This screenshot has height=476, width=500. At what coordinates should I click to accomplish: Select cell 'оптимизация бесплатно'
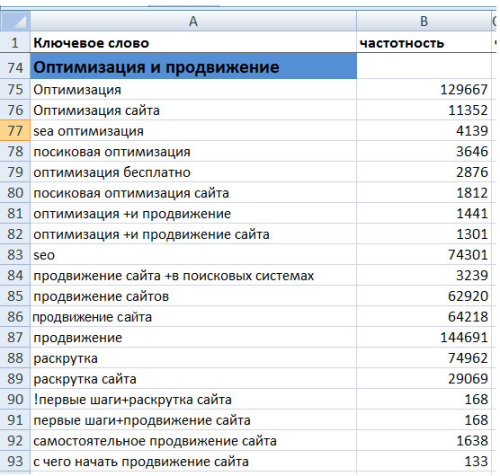(193, 172)
